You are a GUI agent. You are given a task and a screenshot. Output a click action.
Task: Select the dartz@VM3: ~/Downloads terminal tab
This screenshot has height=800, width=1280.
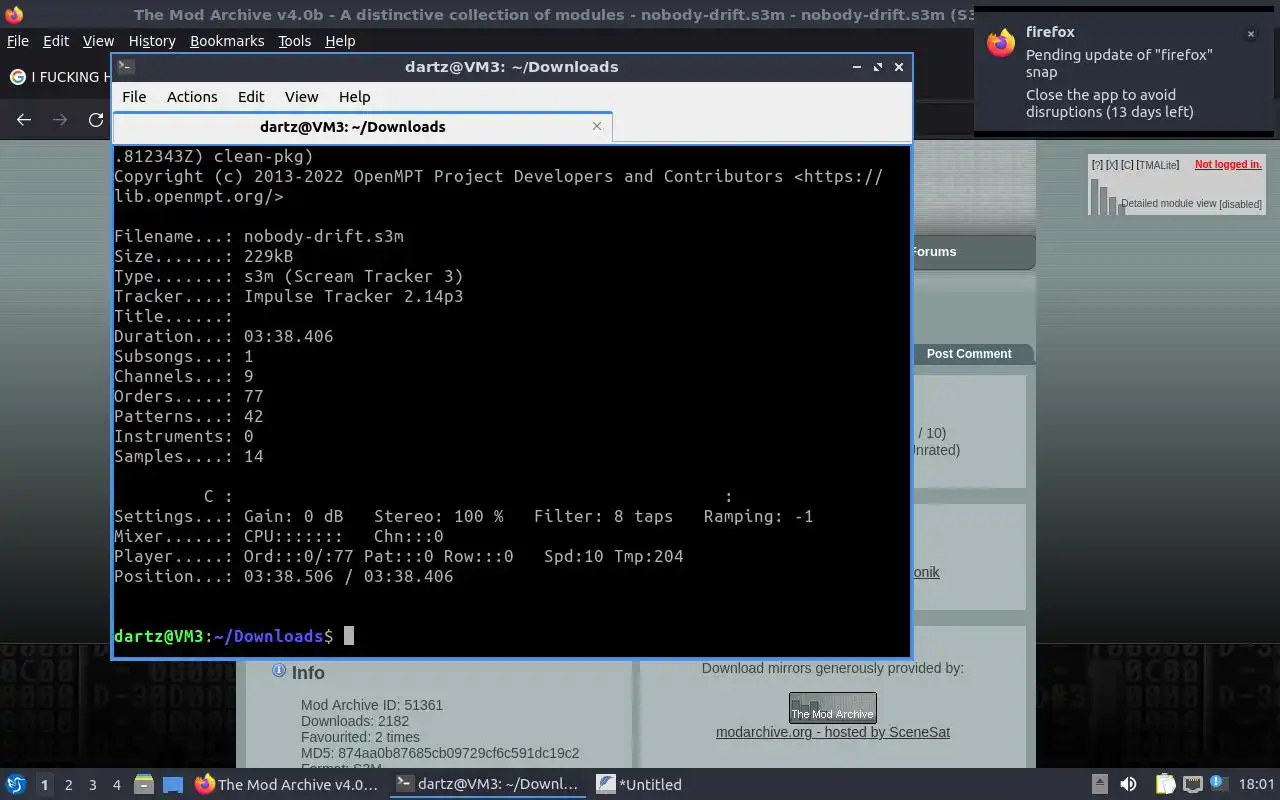362,127
